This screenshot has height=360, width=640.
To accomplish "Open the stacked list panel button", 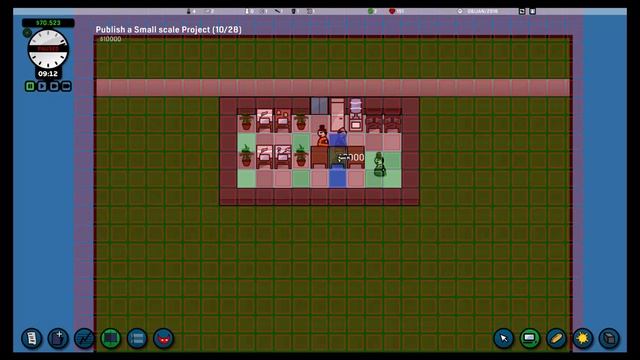I will click(137, 338).
